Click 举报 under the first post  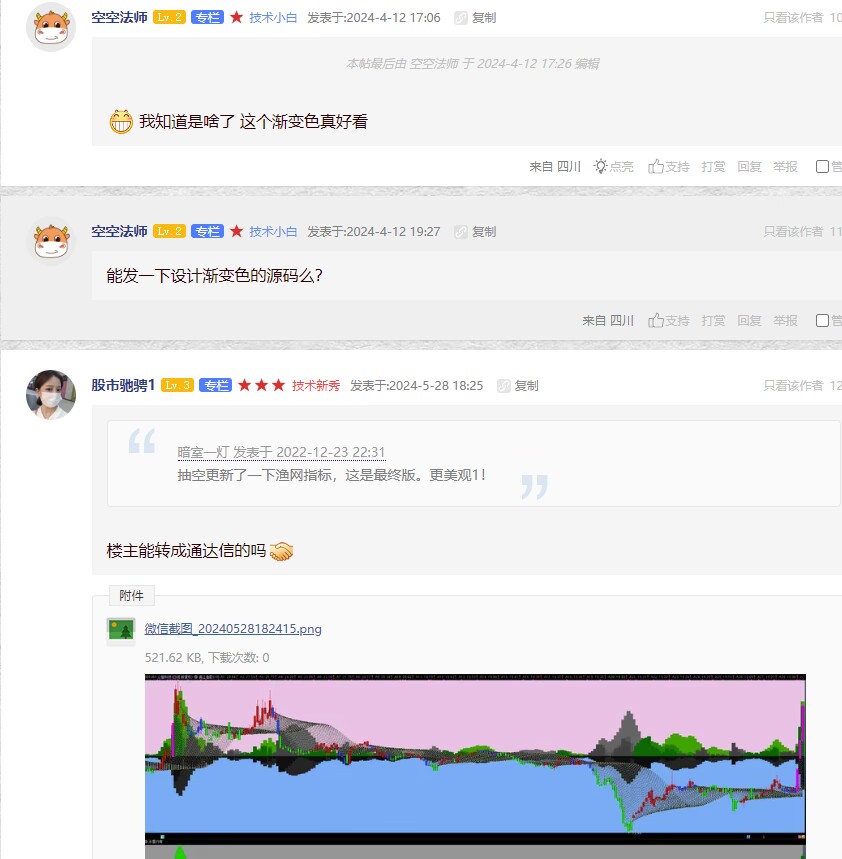tap(785, 167)
